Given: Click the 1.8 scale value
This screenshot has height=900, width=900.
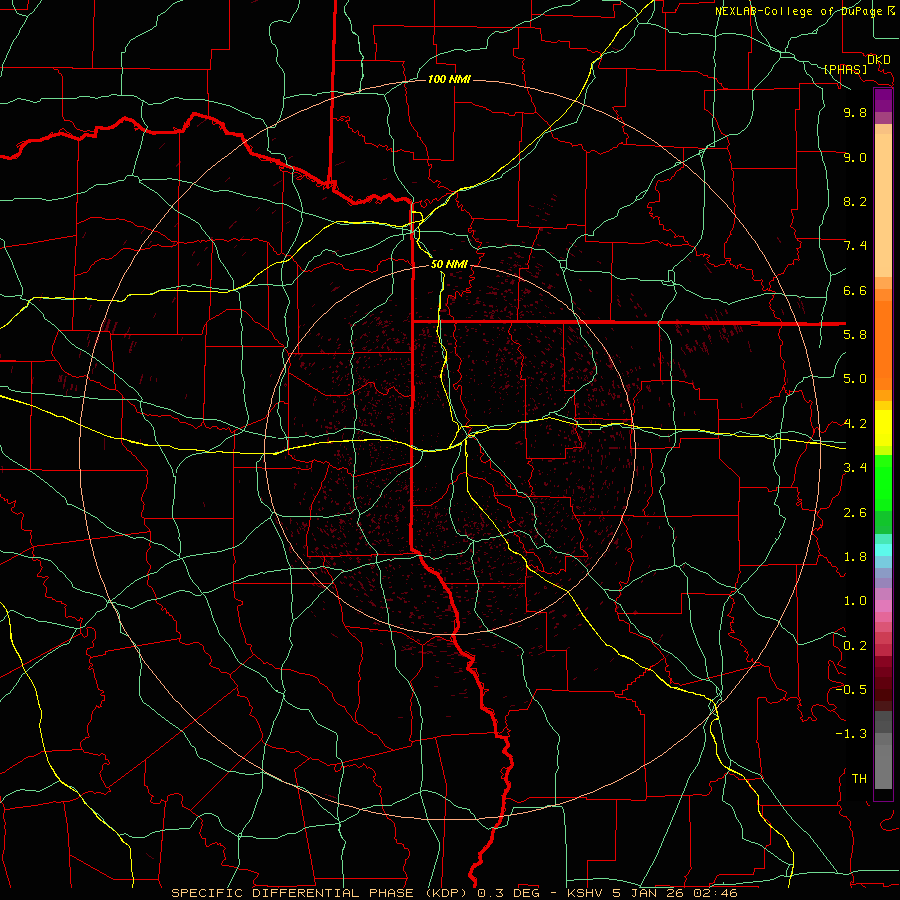Looking at the screenshot, I should pos(855,557).
